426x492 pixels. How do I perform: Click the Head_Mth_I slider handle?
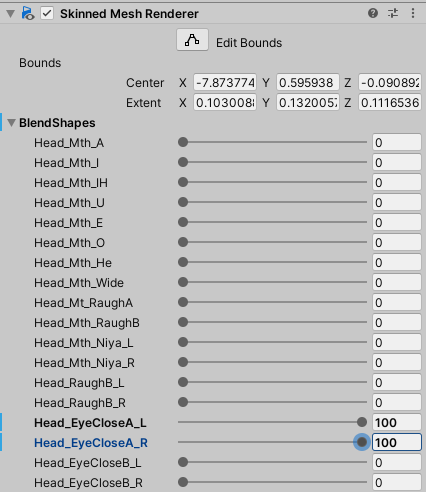(x=183, y=162)
